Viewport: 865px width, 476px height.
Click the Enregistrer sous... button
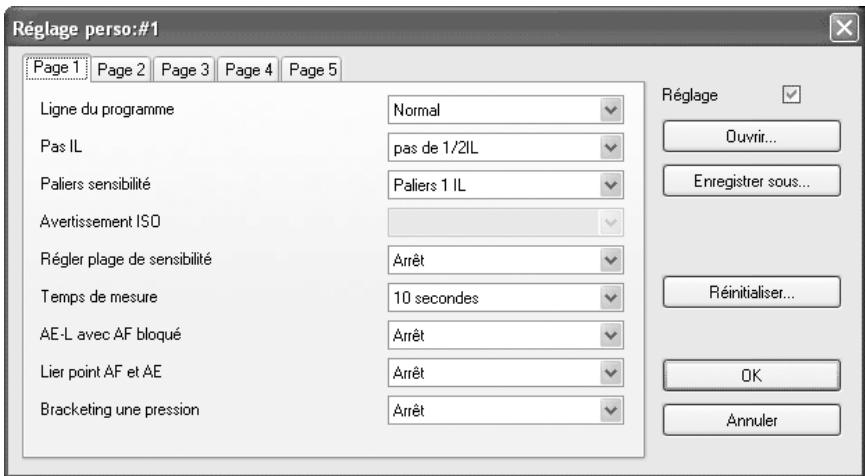(x=751, y=181)
